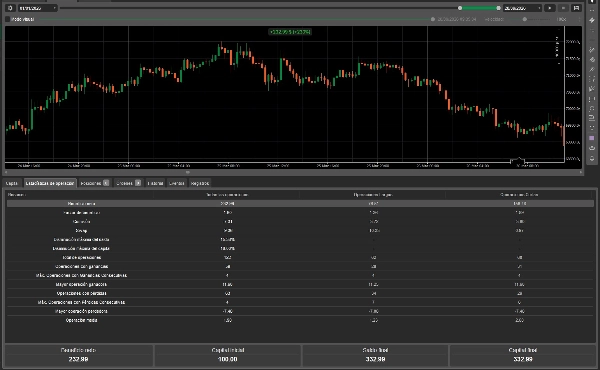Open the Órdenes tab
This screenshot has height=370, width=600.
128,183
